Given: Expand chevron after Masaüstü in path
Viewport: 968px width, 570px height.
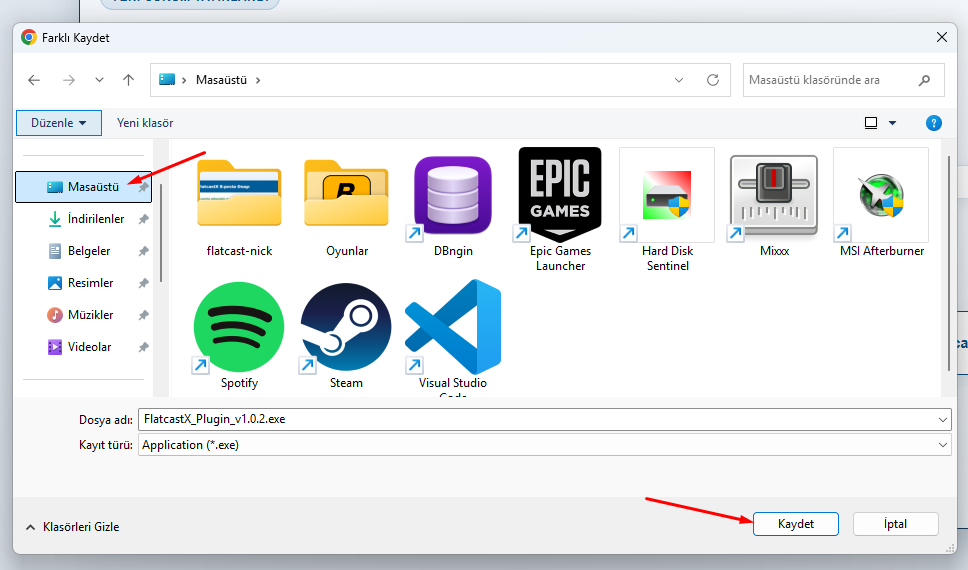Looking at the screenshot, I should 257,80.
